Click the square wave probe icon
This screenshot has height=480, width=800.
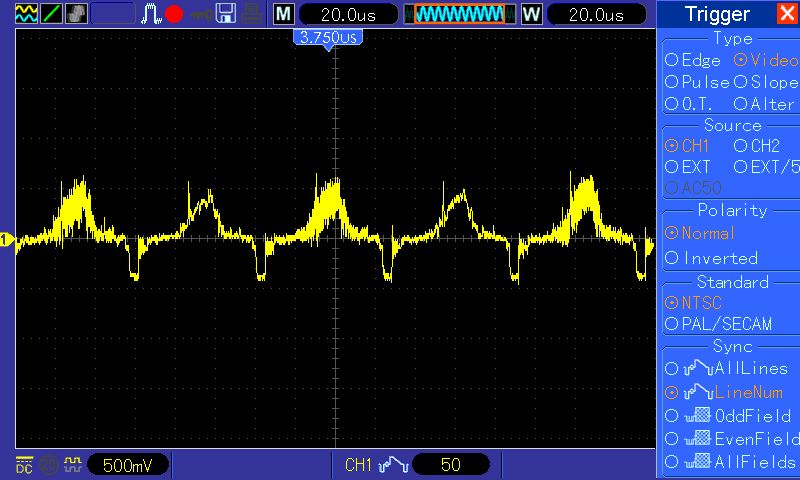click(72, 464)
